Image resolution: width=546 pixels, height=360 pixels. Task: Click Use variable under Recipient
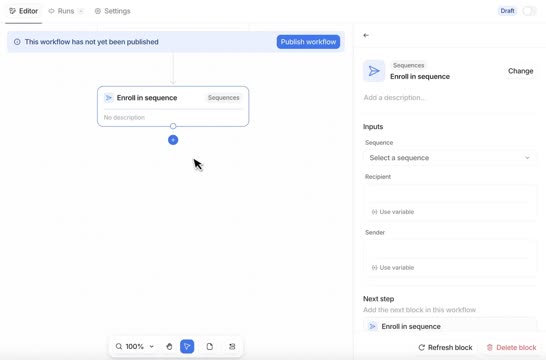[393, 212]
